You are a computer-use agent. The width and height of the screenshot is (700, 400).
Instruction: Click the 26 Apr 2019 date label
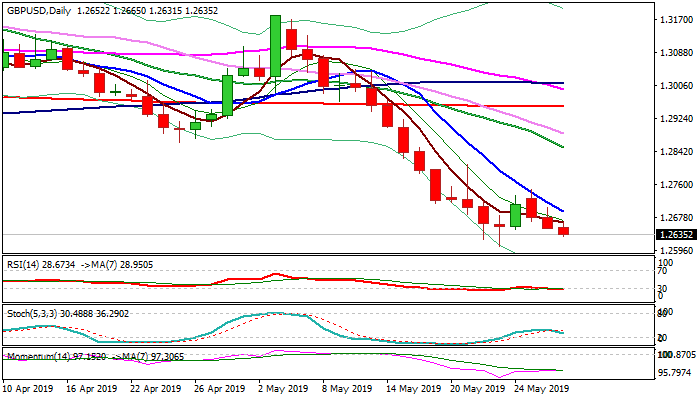(x=219, y=389)
